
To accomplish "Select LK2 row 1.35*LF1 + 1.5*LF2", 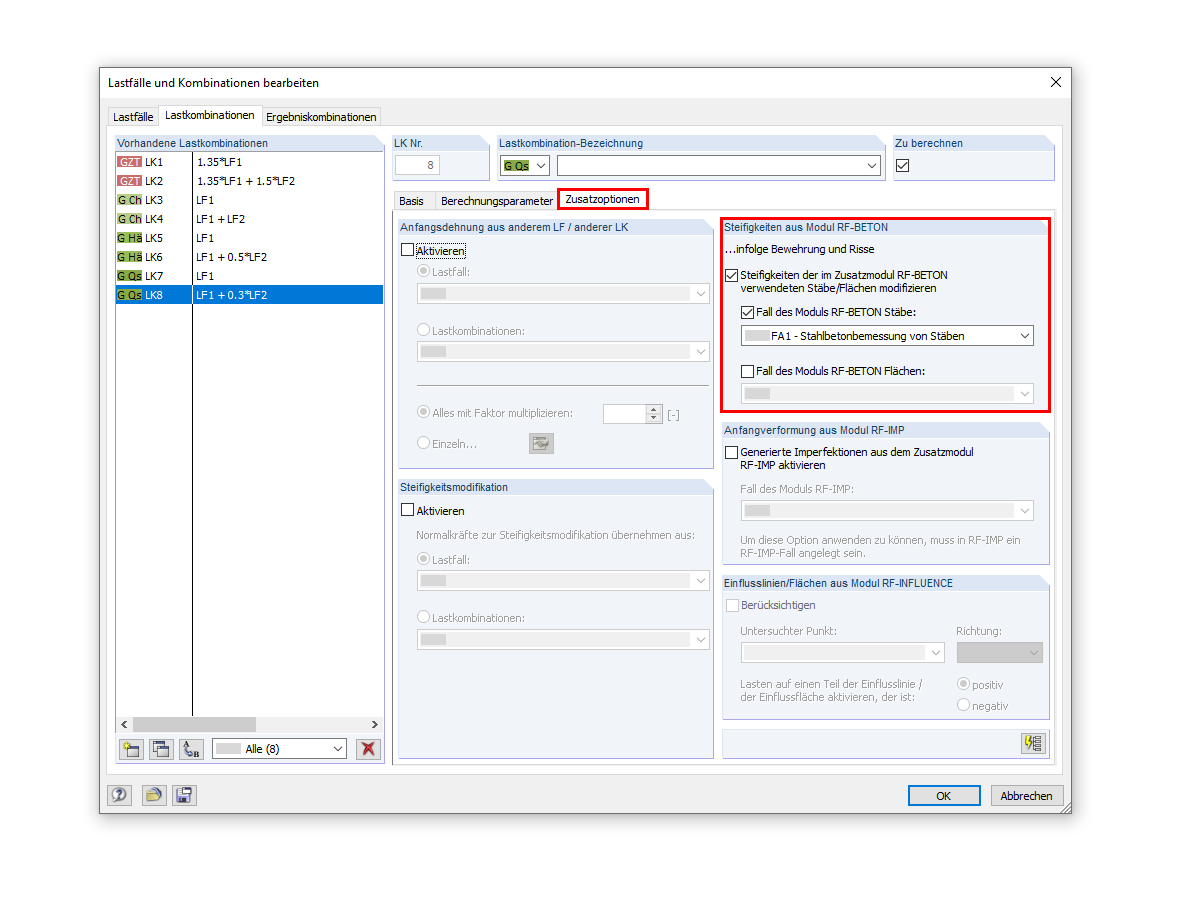I will [249, 180].
